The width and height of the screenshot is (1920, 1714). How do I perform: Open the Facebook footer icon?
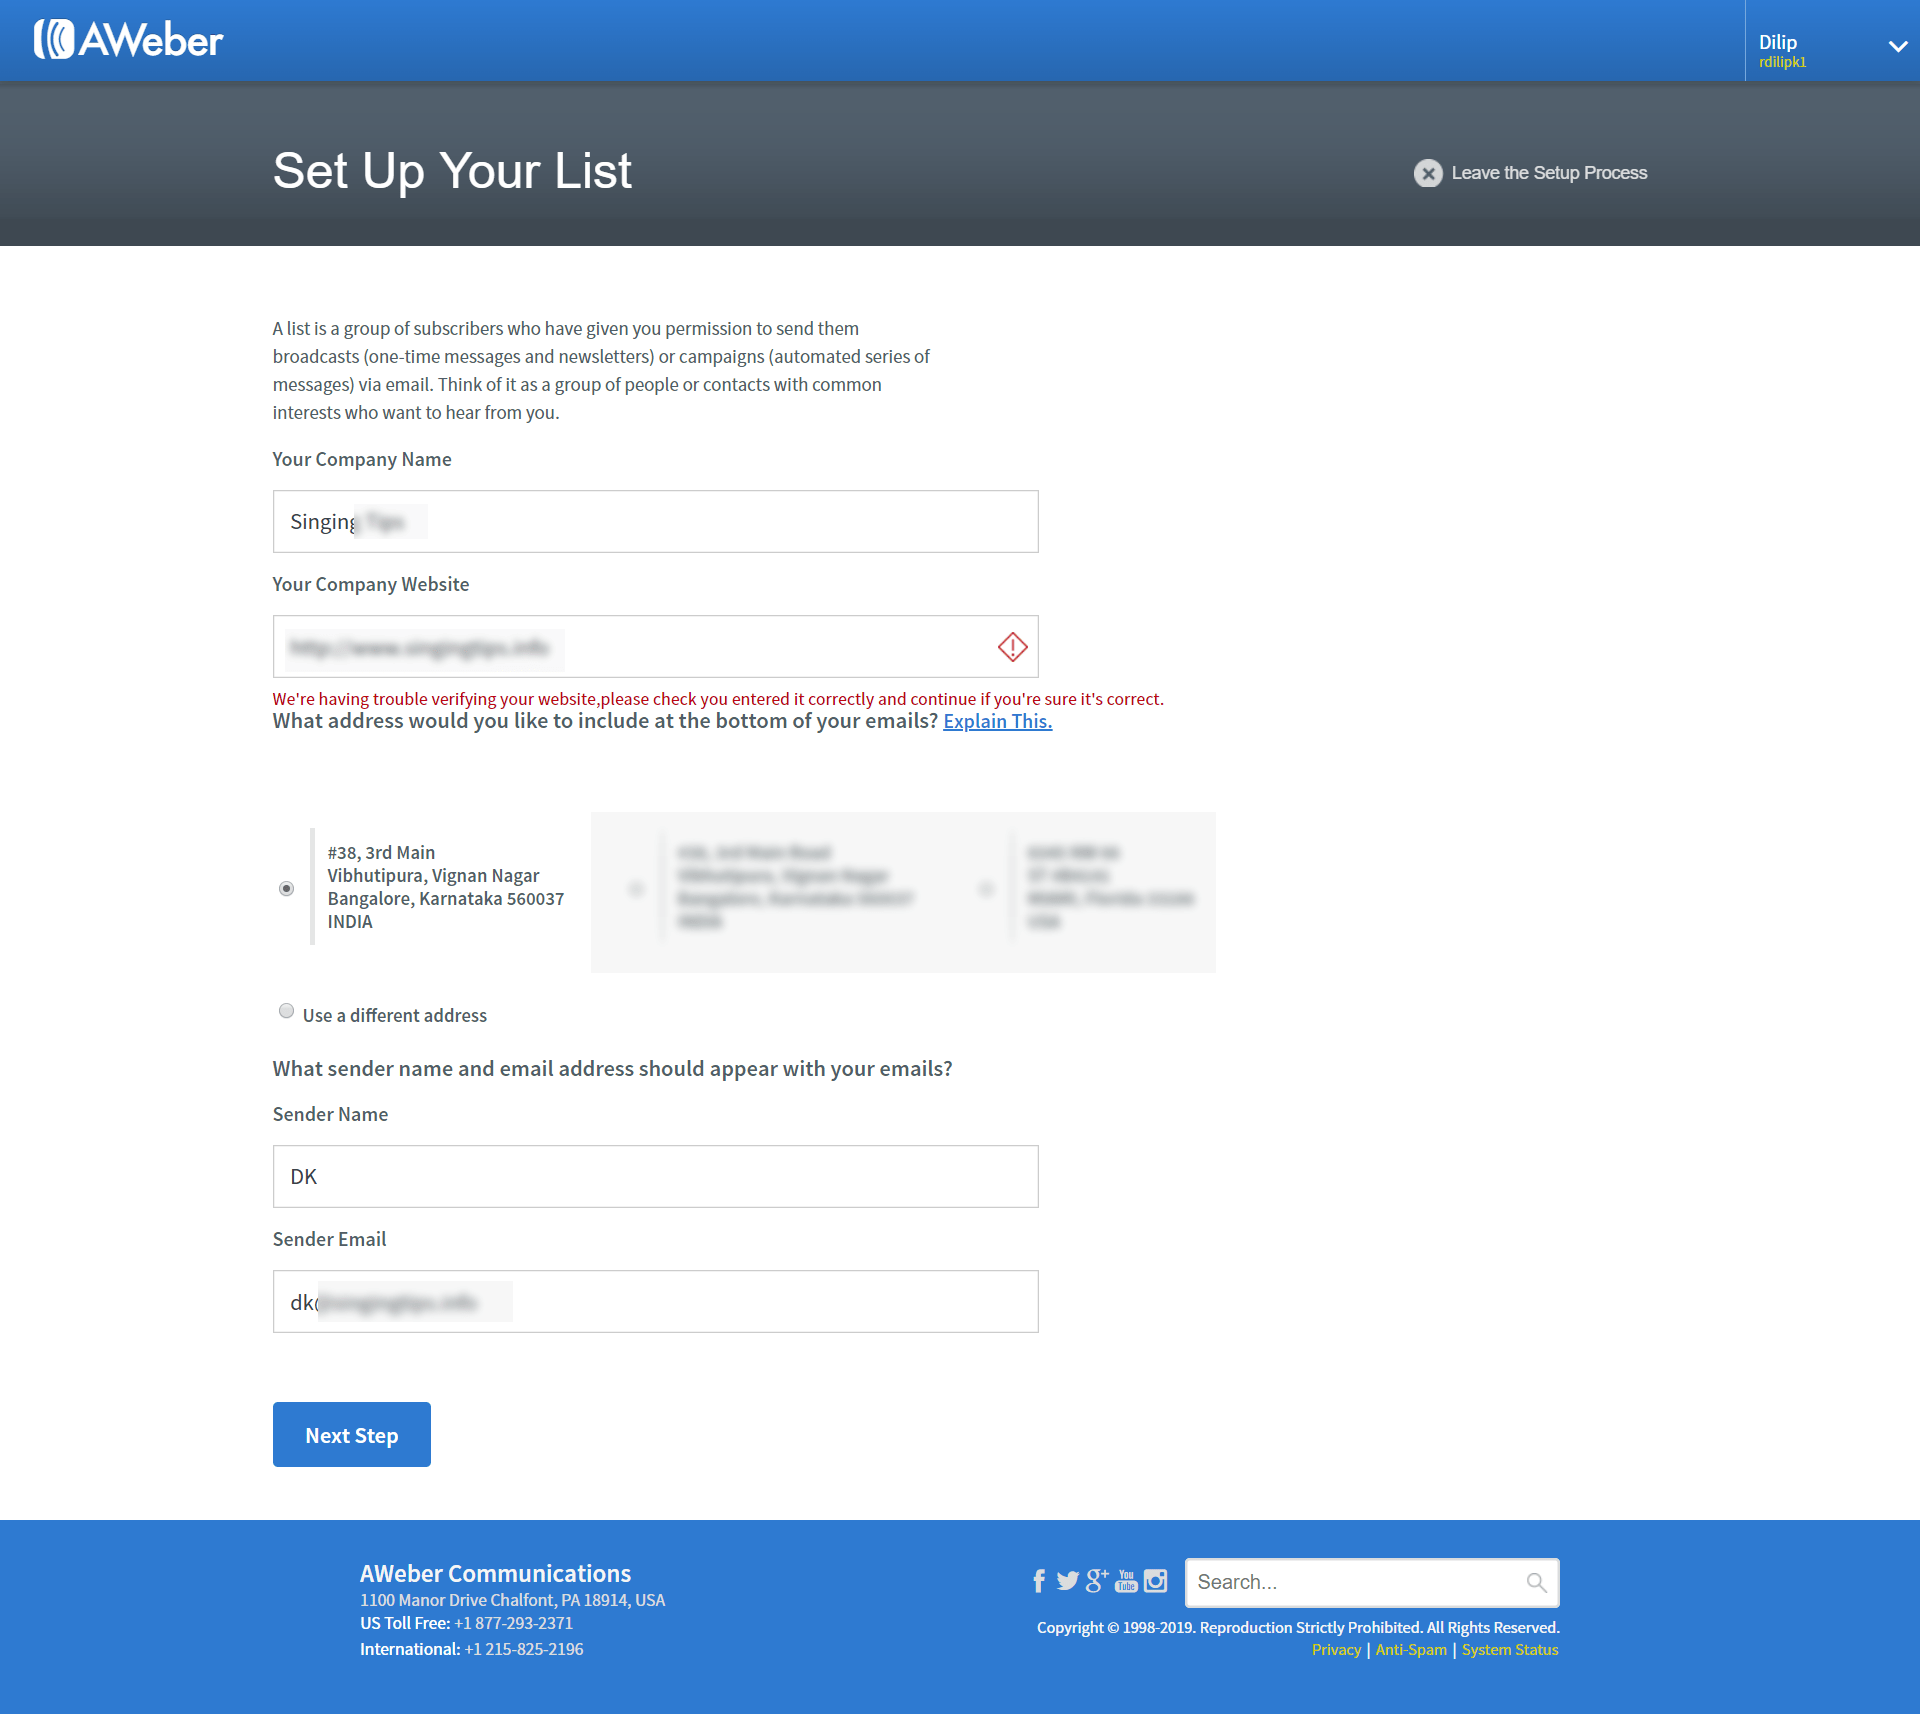(x=1039, y=1580)
